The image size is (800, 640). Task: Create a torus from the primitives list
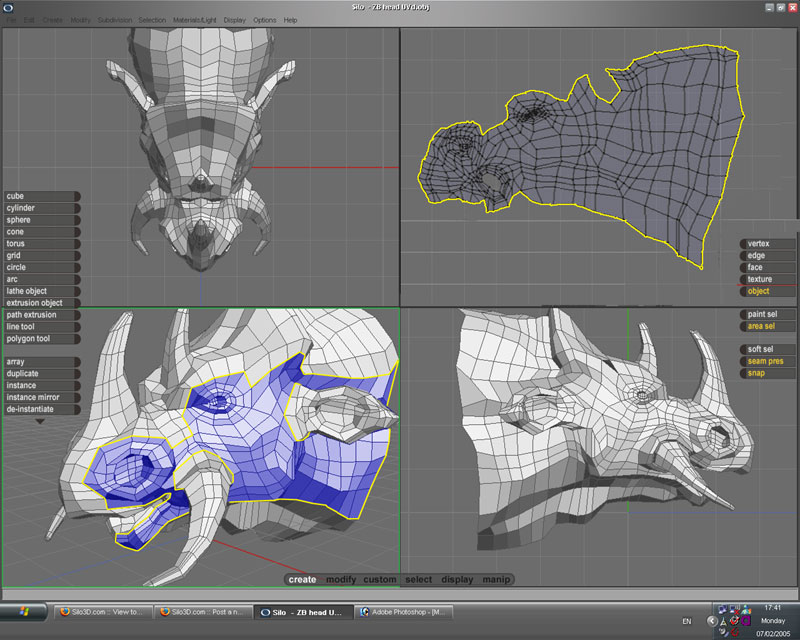(x=40, y=244)
